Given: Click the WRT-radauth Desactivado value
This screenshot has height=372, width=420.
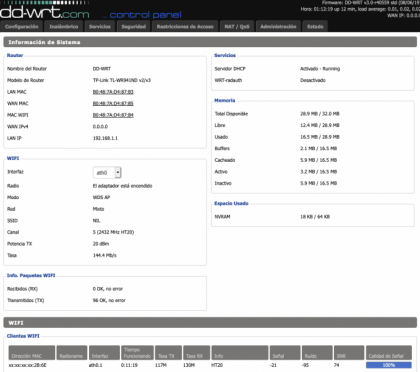Looking at the screenshot, I should point(313,80).
